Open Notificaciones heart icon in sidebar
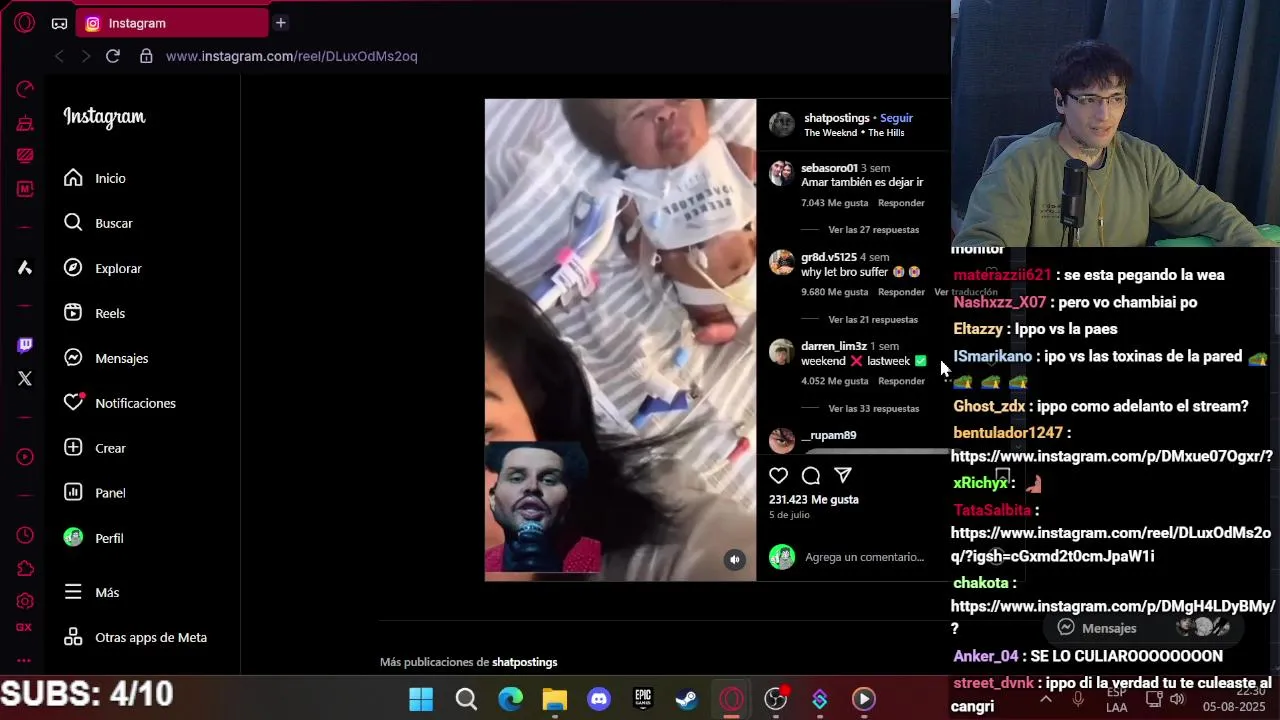Screen dimensions: 1280x720 pos(73,403)
